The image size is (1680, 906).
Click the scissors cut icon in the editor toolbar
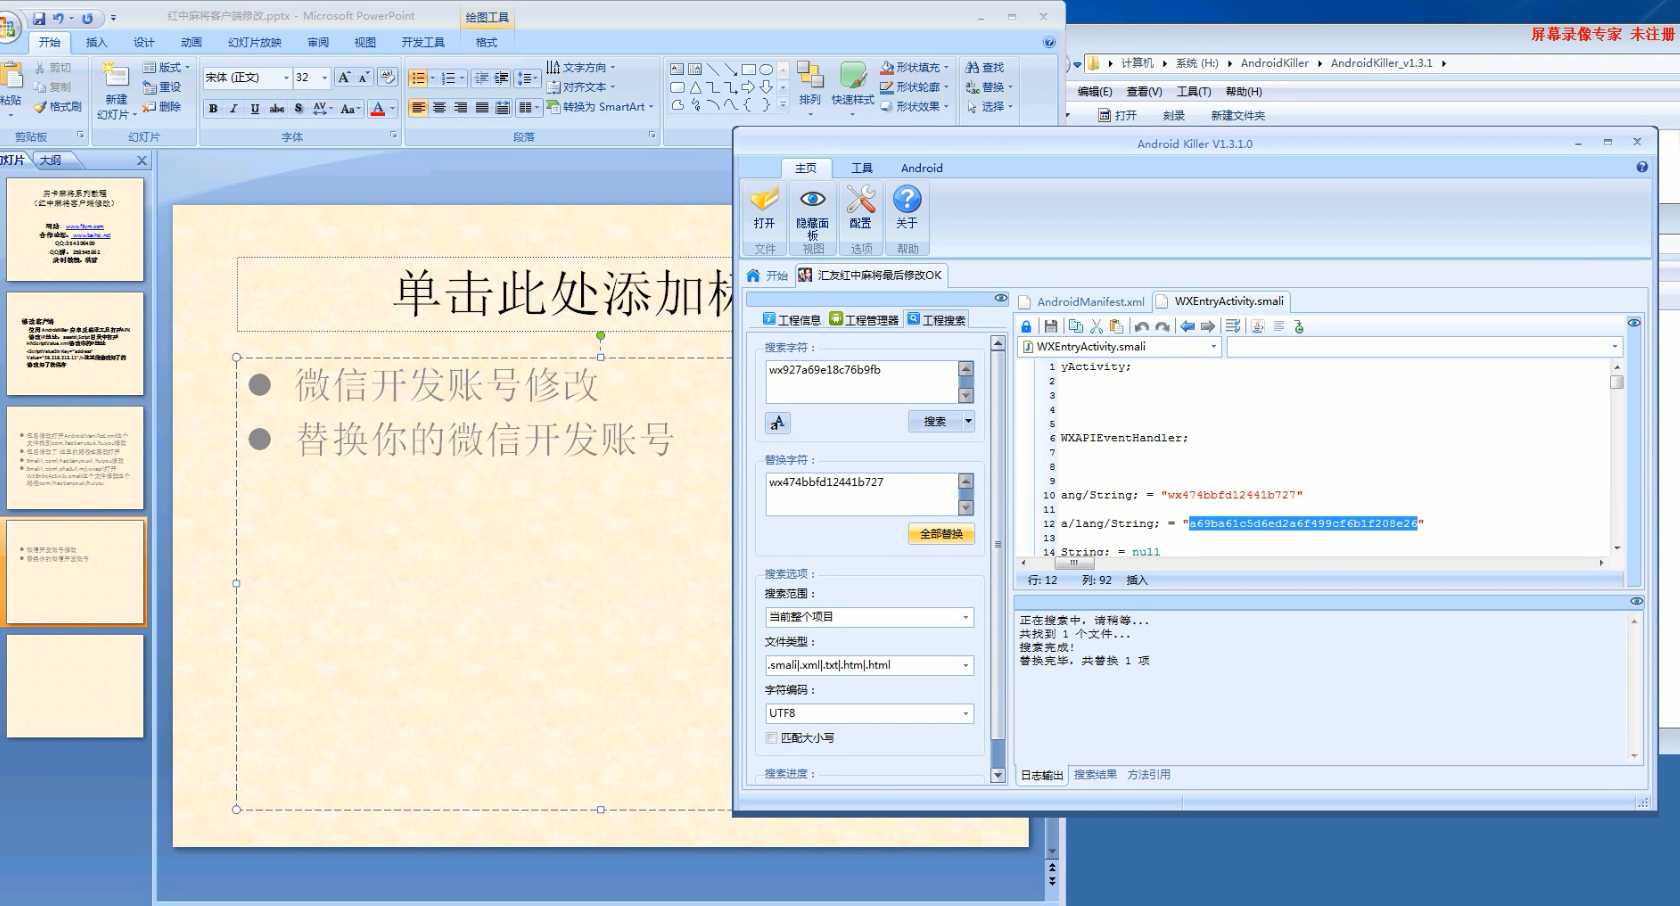point(1096,326)
